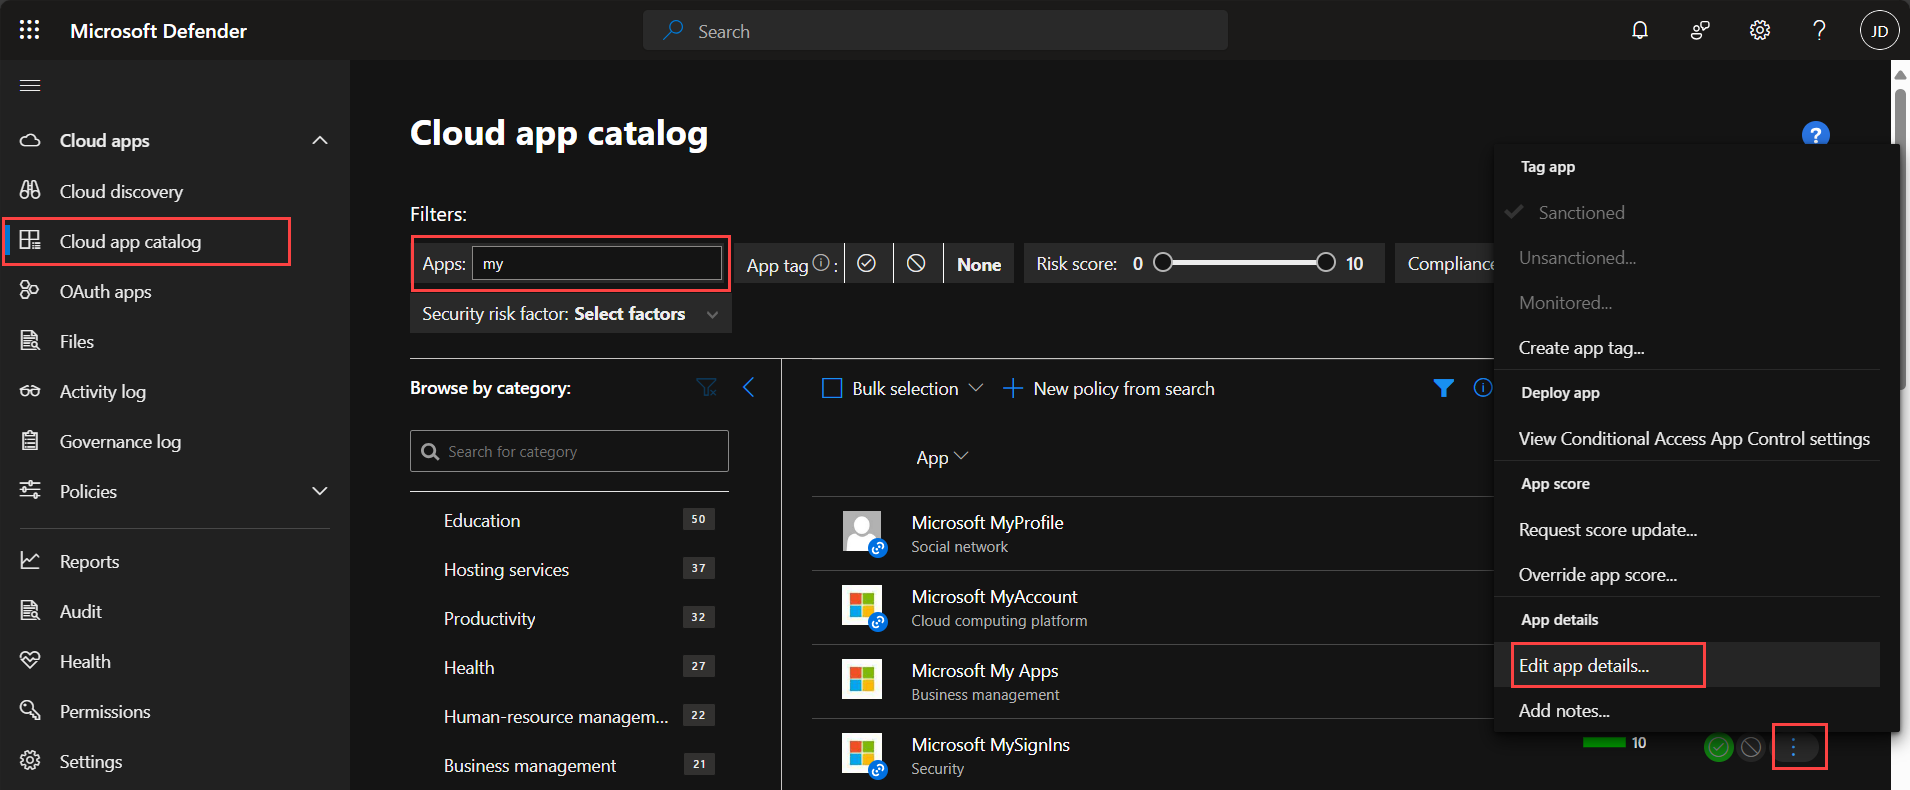The width and height of the screenshot is (1910, 790).
Task: Open the app launcher grid icon
Action: [x=30, y=30]
